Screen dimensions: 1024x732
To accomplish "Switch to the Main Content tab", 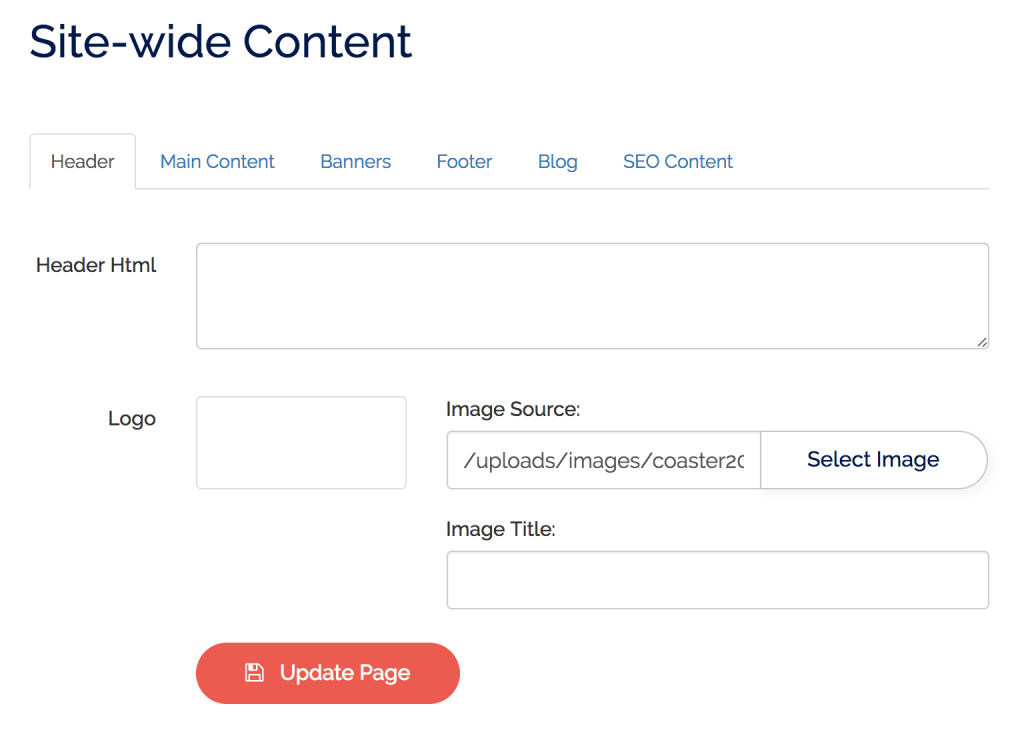I will [x=217, y=161].
